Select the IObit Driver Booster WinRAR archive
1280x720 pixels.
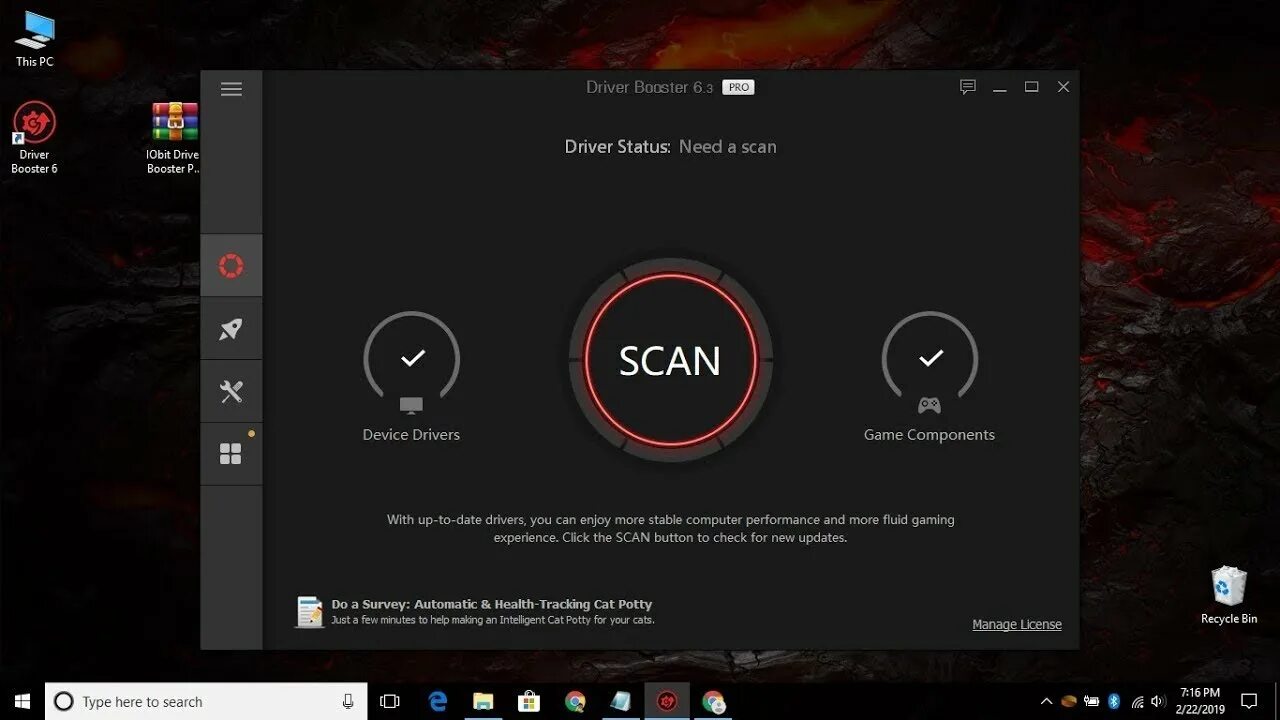[174, 138]
